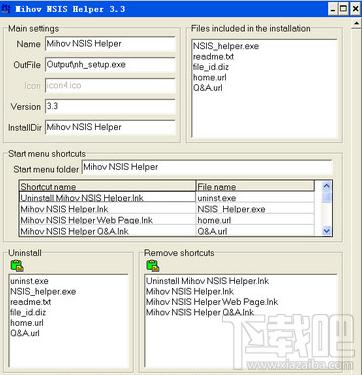Click the shortcuts table scroll up arrow
Viewport: 362px width, 375px height.
pyautogui.click(x=327, y=186)
